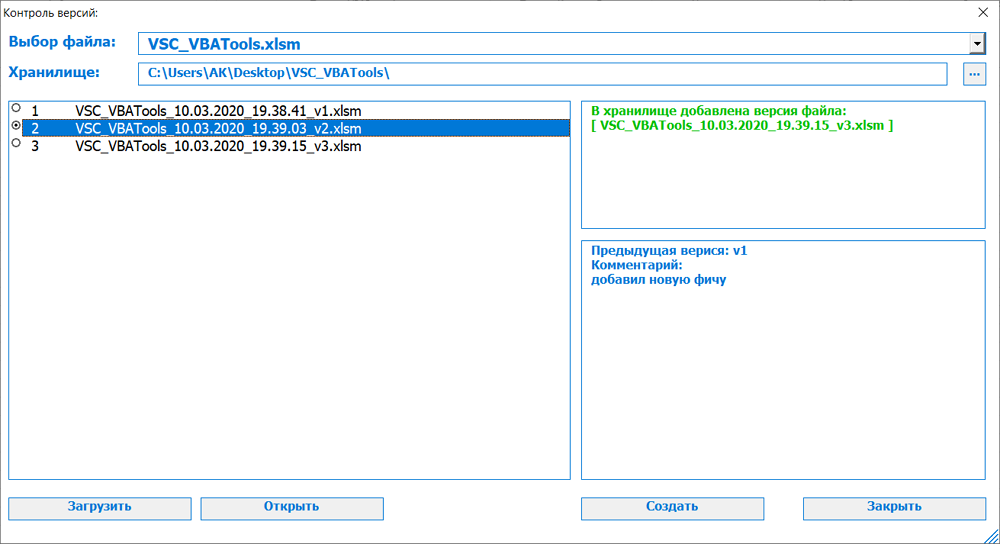Select the v1.xlsm file row
Image resolution: width=1000 pixels, height=544 pixels.
tap(296, 111)
